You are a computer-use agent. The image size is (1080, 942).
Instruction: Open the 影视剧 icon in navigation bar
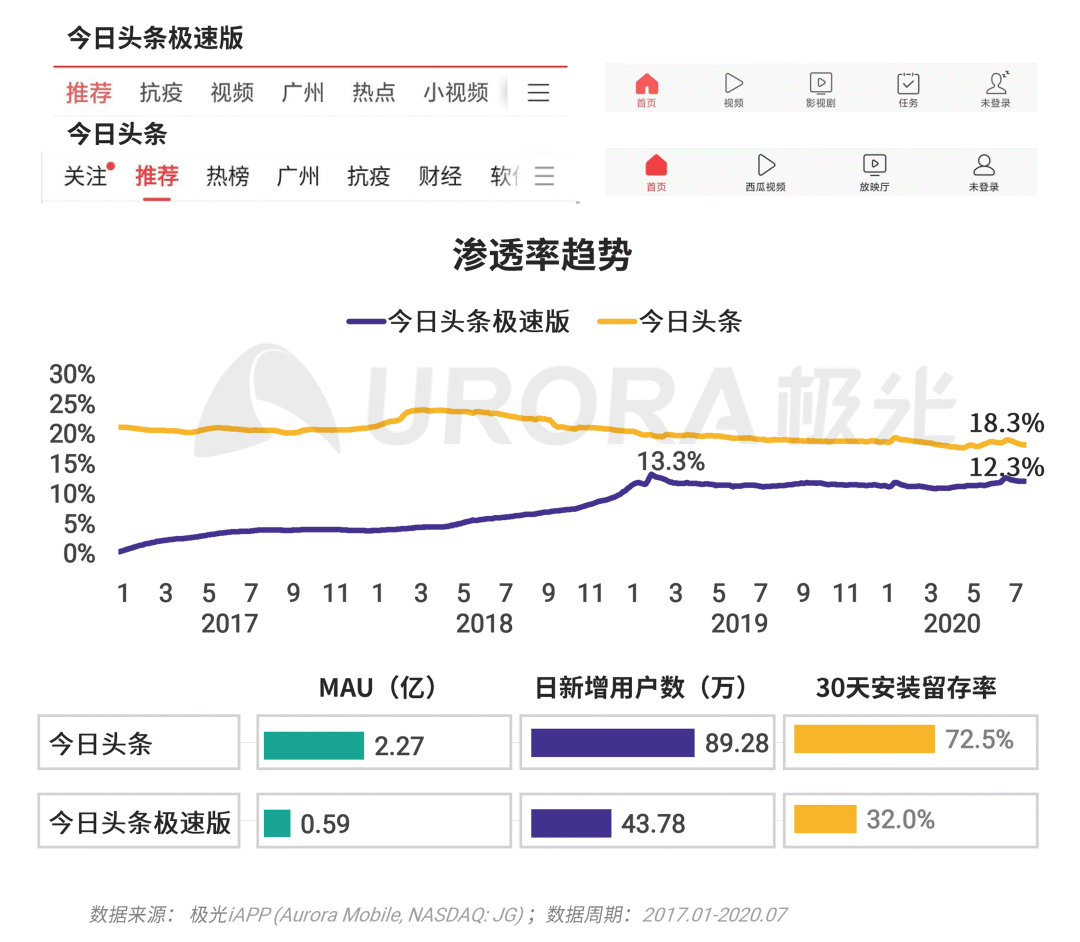tap(820, 84)
